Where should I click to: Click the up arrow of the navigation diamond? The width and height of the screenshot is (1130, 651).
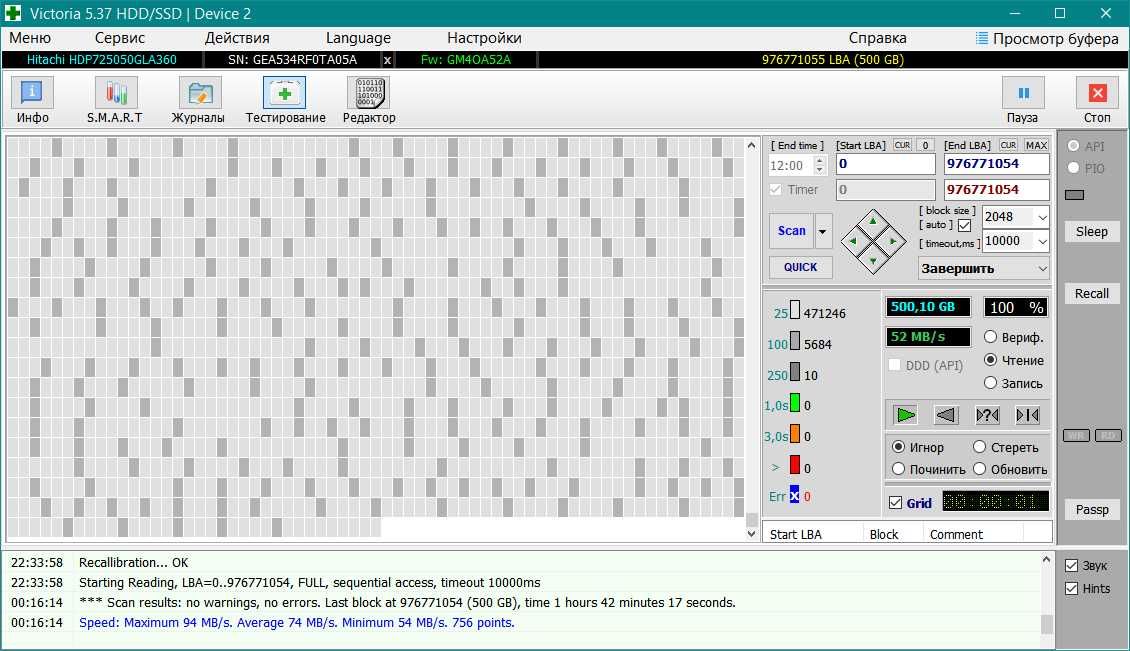pos(873,221)
